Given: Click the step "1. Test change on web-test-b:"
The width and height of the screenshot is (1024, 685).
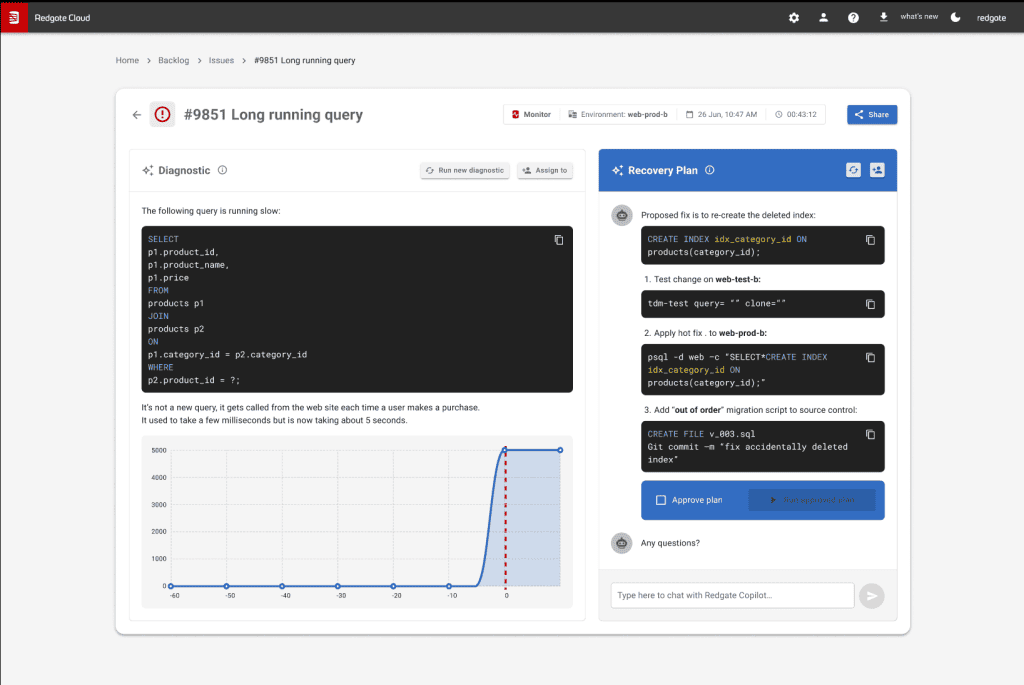Looking at the screenshot, I should click(702, 279).
